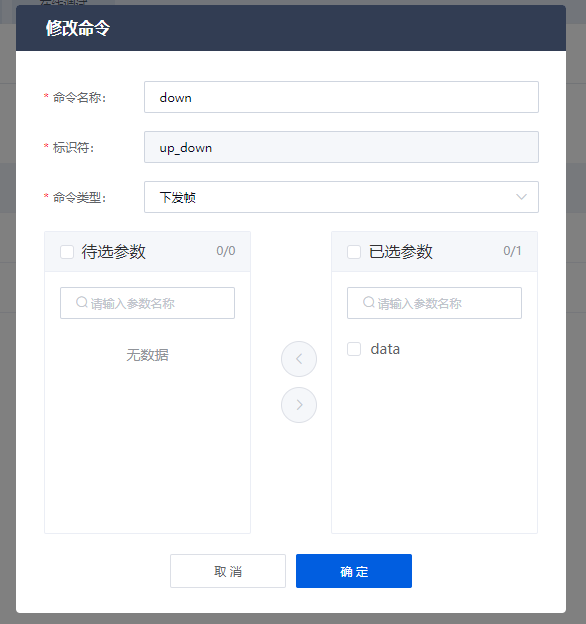Open the 下发帧 command type selector
This screenshot has height=624, width=586.
click(x=341, y=197)
